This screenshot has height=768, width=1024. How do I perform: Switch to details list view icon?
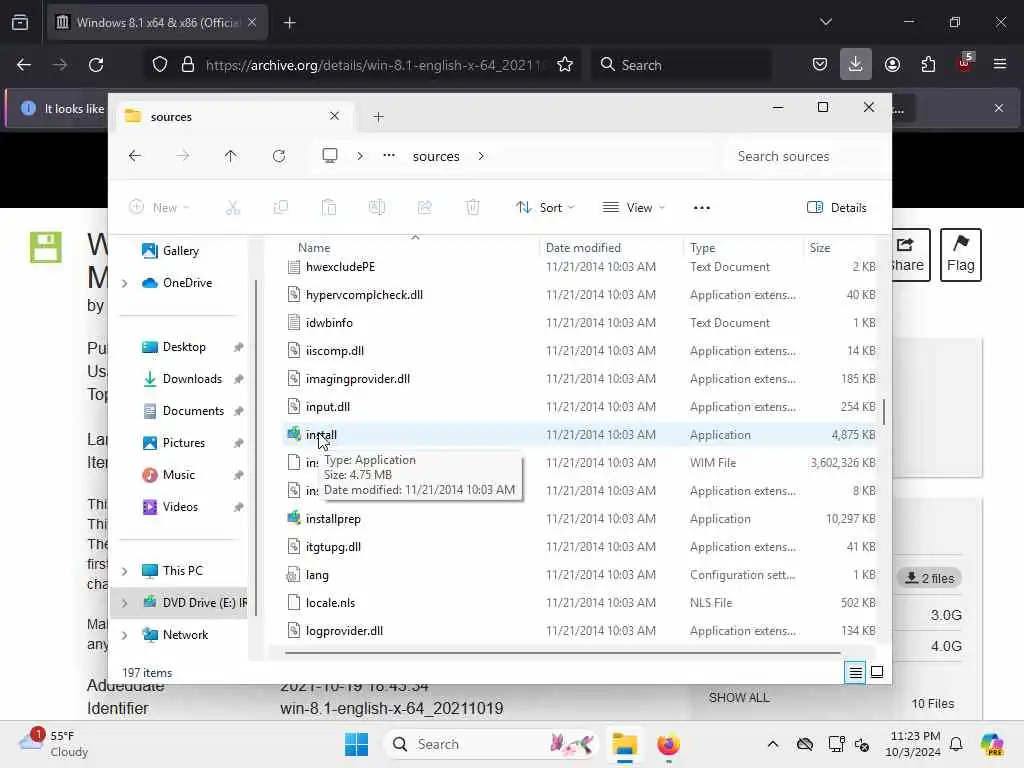pyautogui.click(x=856, y=672)
